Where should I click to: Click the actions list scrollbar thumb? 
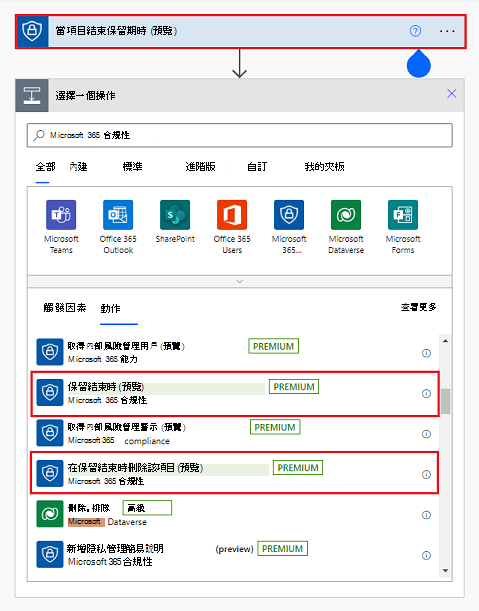click(445, 401)
